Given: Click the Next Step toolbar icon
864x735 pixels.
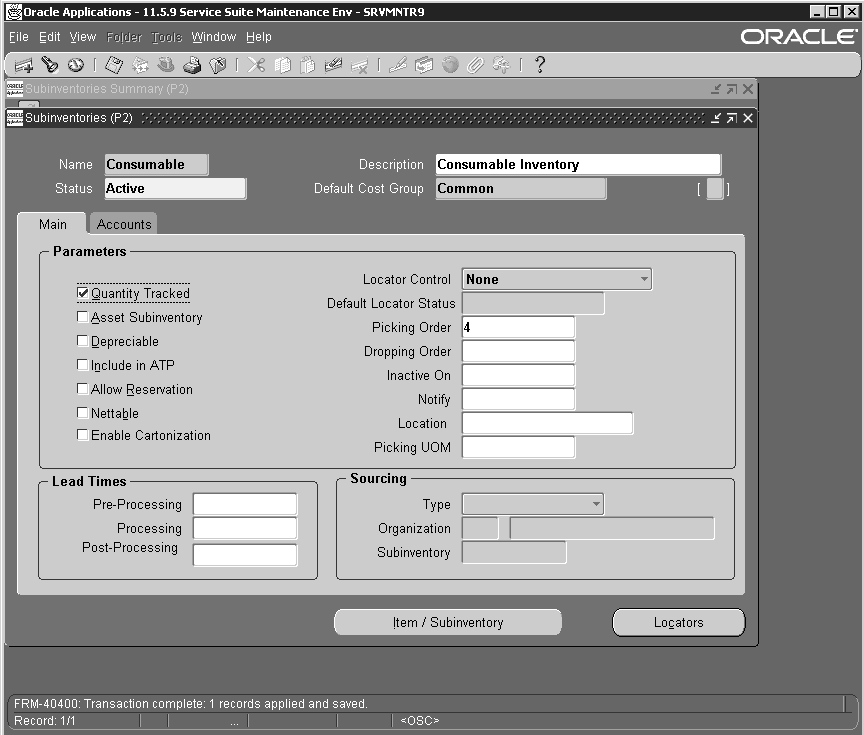Looking at the screenshot, I should point(140,65).
